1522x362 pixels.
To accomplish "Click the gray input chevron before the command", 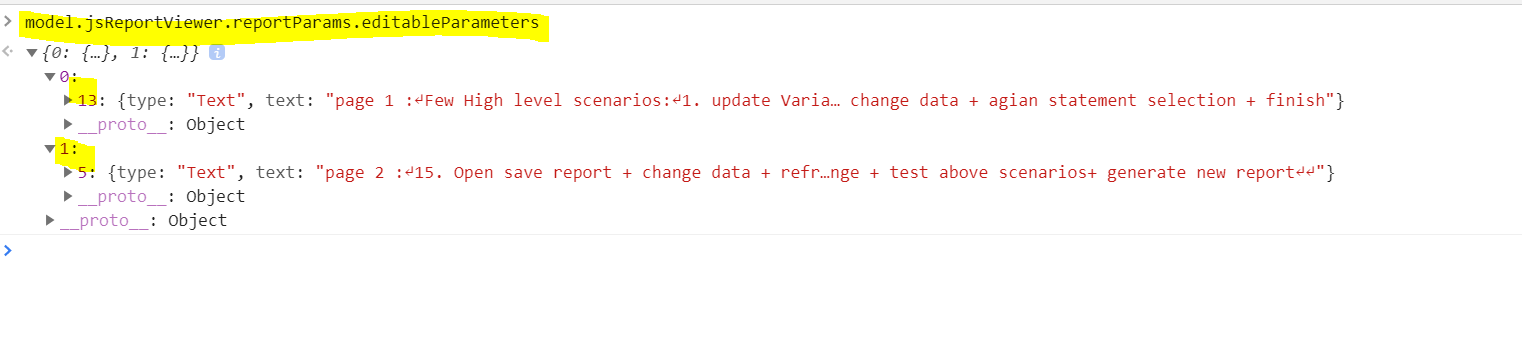I will click(8, 21).
